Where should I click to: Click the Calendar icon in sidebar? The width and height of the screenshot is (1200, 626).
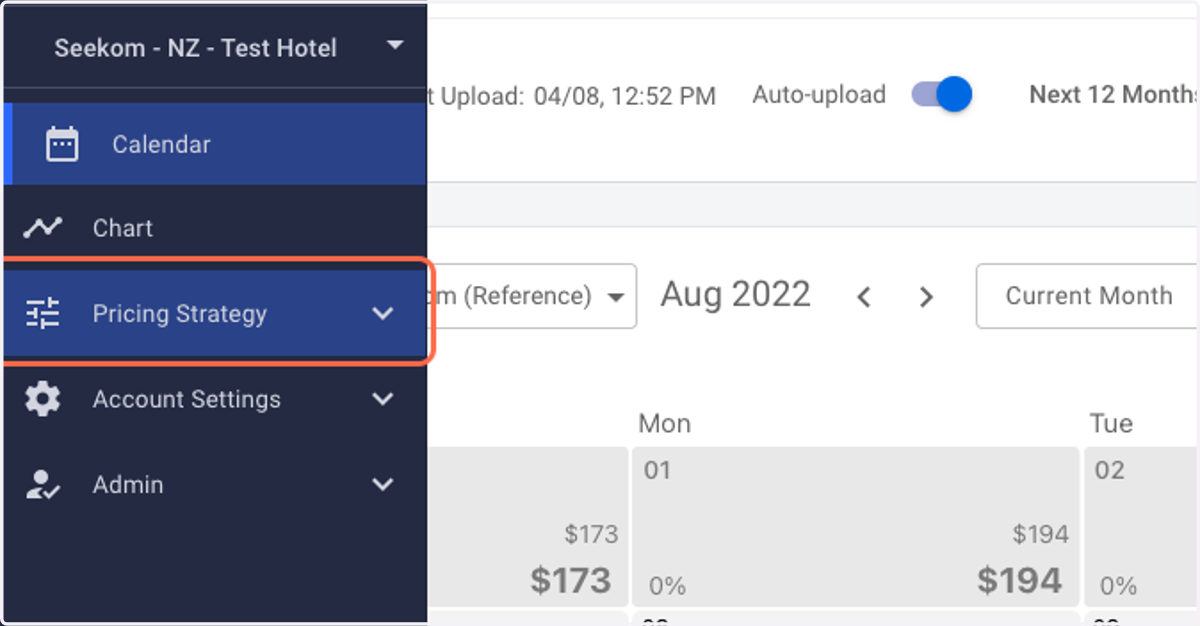point(62,145)
